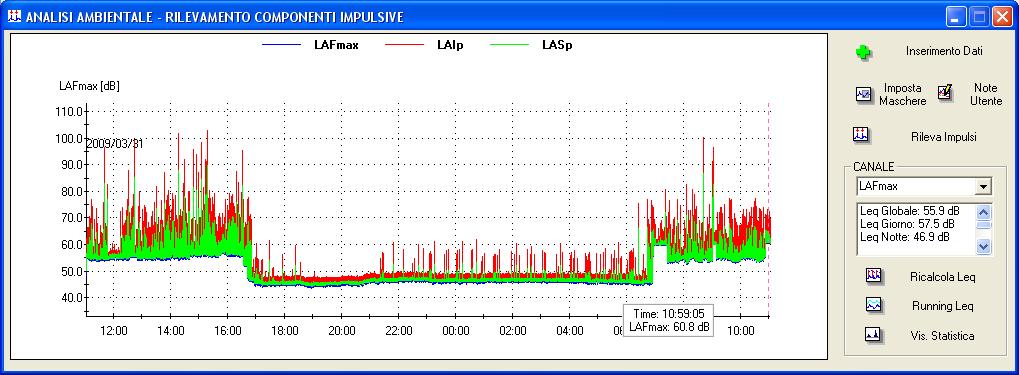Click the Leq list scrollbar thumb
The height and width of the screenshot is (375, 1019).
(983, 224)
